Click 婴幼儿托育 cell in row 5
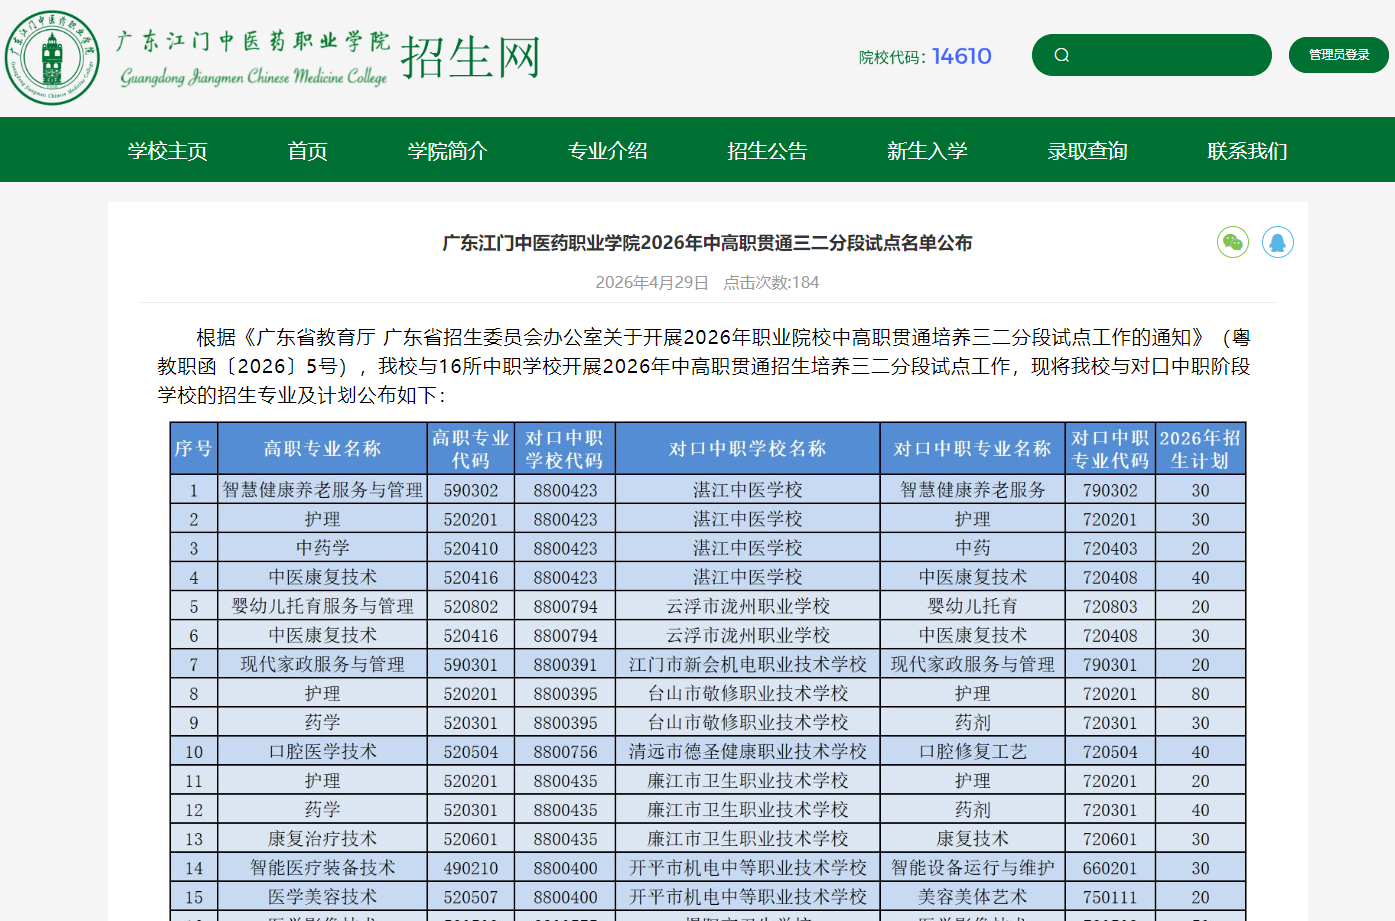The image size is (1395, 921). [x=973, y=606]
